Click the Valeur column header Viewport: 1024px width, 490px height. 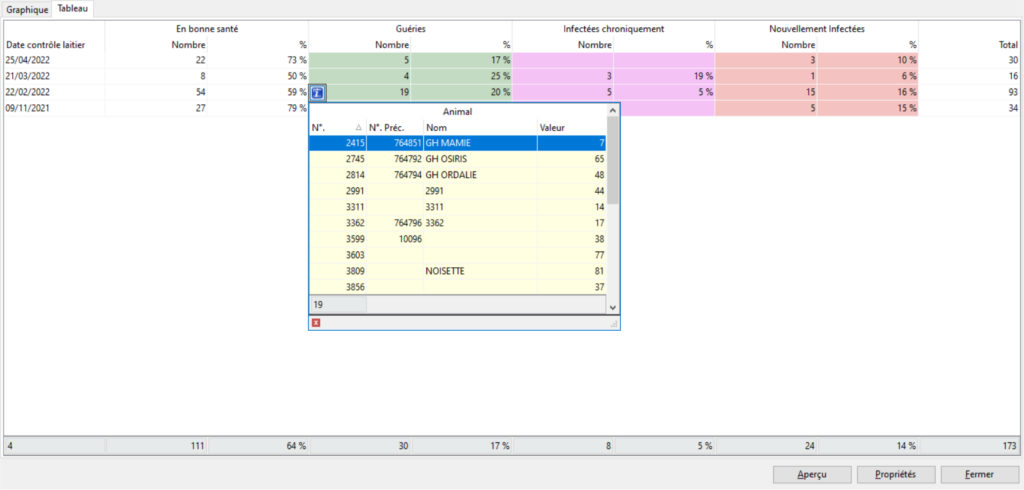tap(570, 128)
